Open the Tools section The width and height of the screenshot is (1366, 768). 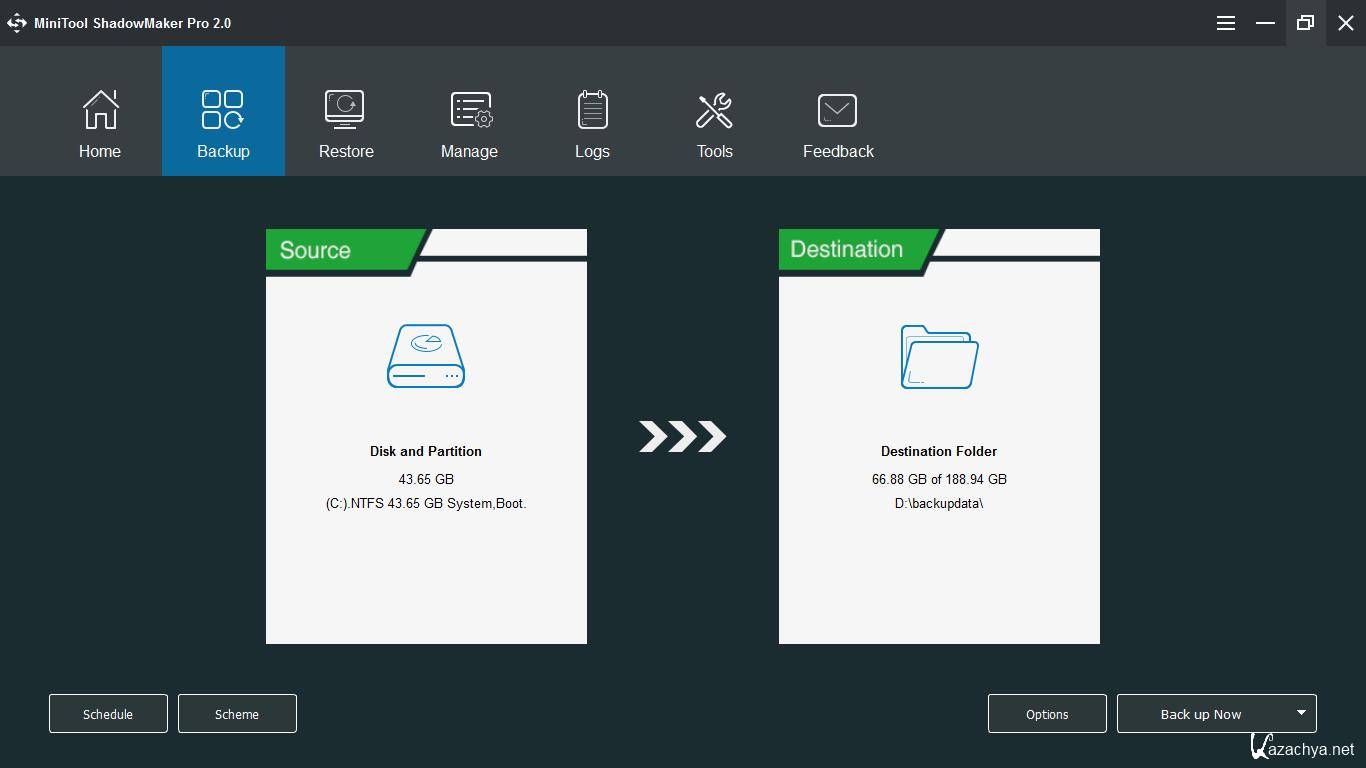[714, 111]
